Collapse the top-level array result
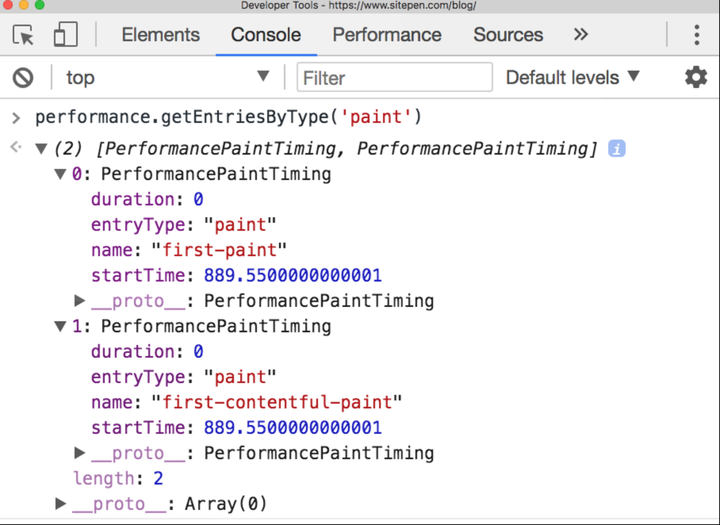Image resolution: width=720 pixels, height=525 pixels. [41, 149]
